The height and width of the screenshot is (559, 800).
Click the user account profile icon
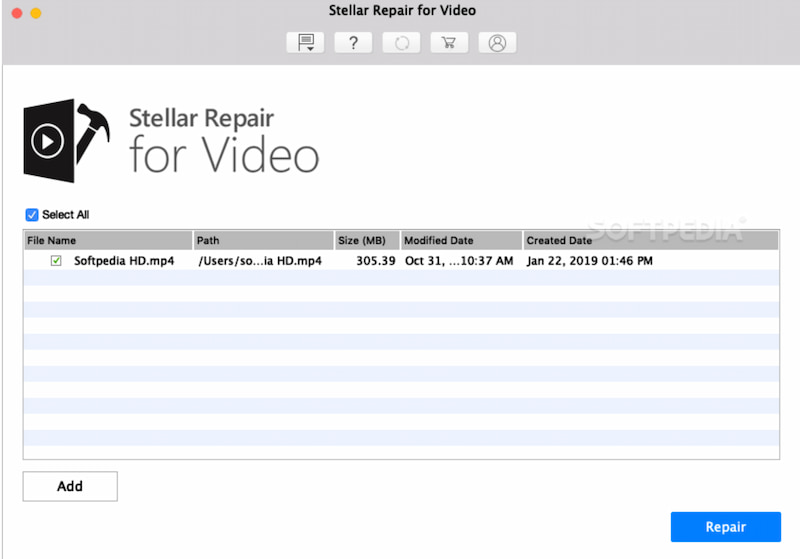tap(497, 43)
